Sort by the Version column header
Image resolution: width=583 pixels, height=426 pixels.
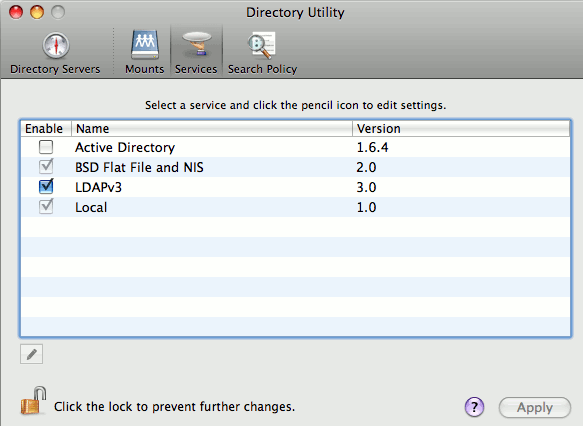[461, 129]
